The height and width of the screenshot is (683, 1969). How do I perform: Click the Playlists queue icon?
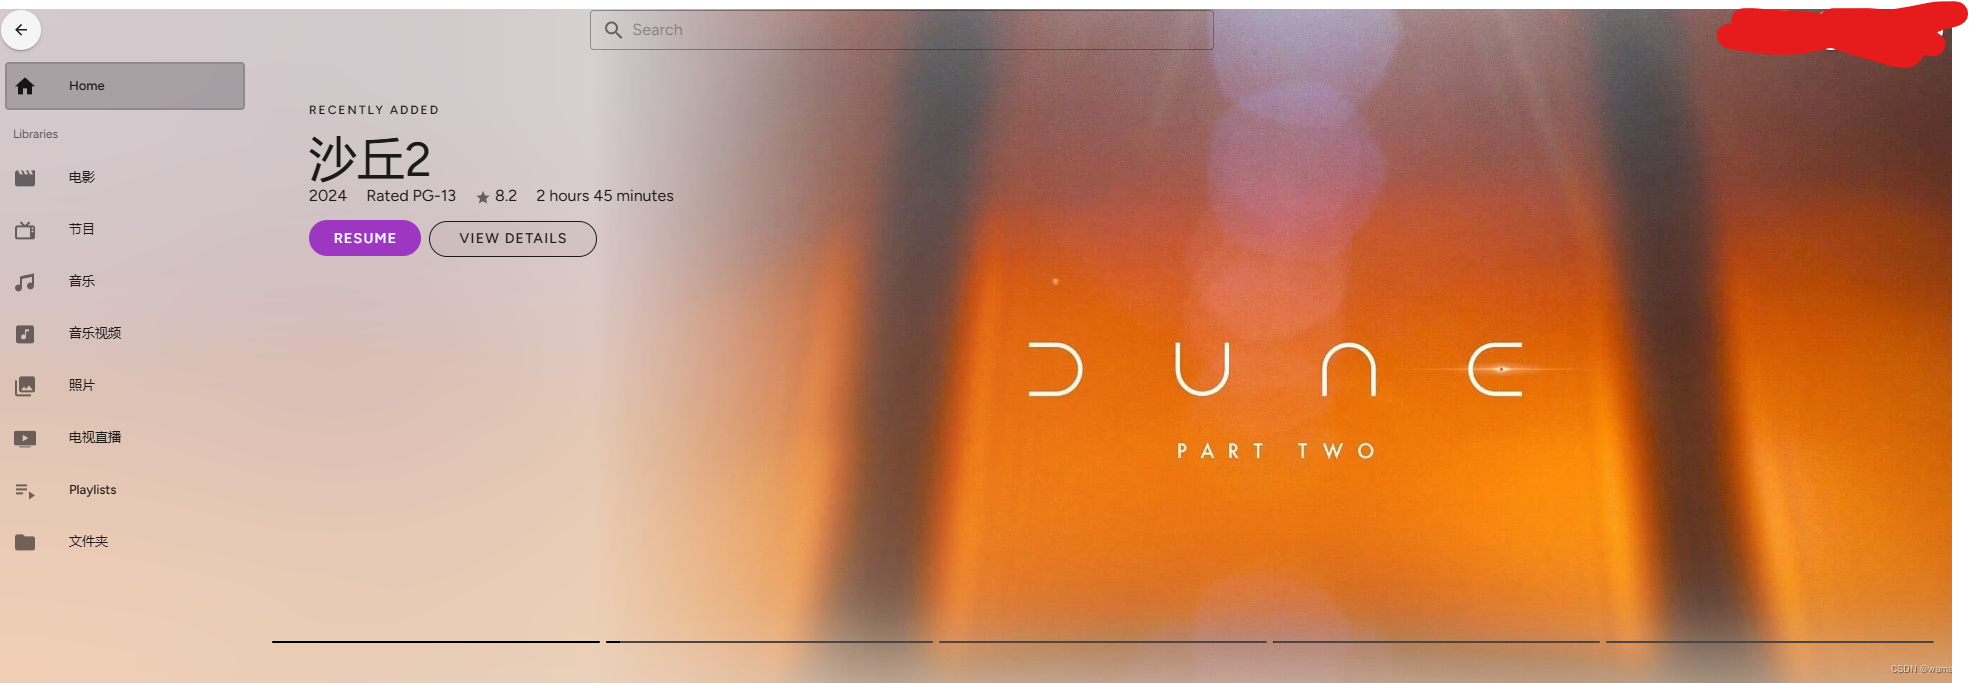click(x=25, y=490)
